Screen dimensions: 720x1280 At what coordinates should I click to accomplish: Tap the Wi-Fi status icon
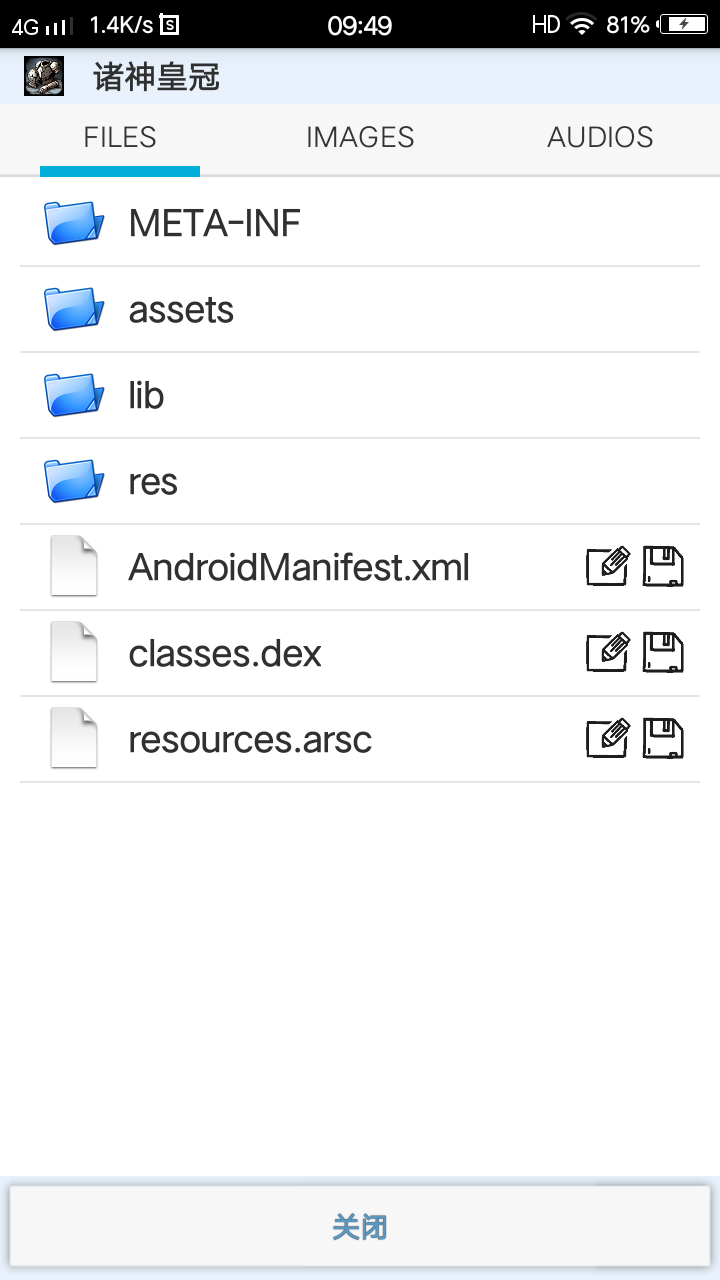[582, 25]
